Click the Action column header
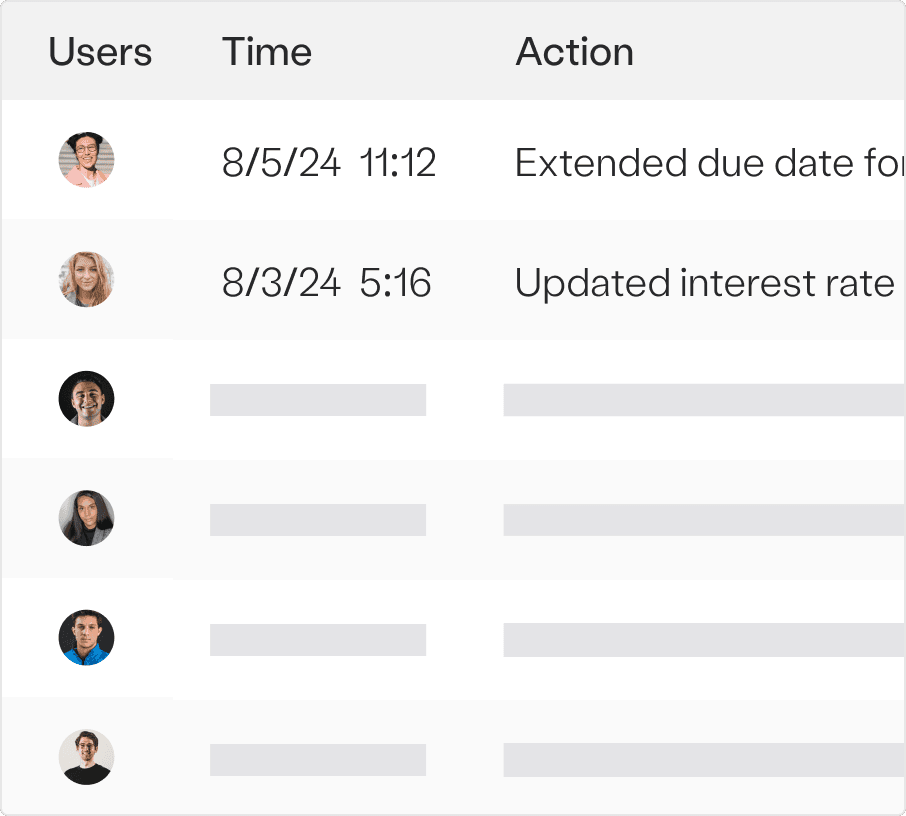Viewport: 906px width, 816px height. click(574, 52)
